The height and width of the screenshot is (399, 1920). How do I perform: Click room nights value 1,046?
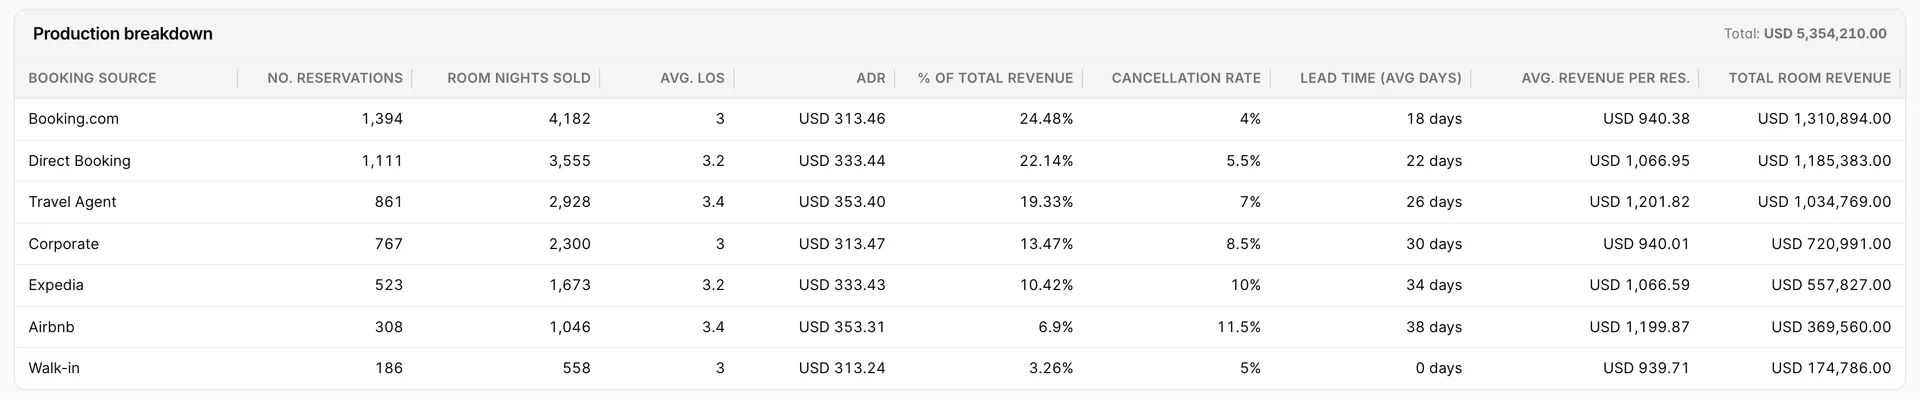pyautogui.click(x=570, y=327)
